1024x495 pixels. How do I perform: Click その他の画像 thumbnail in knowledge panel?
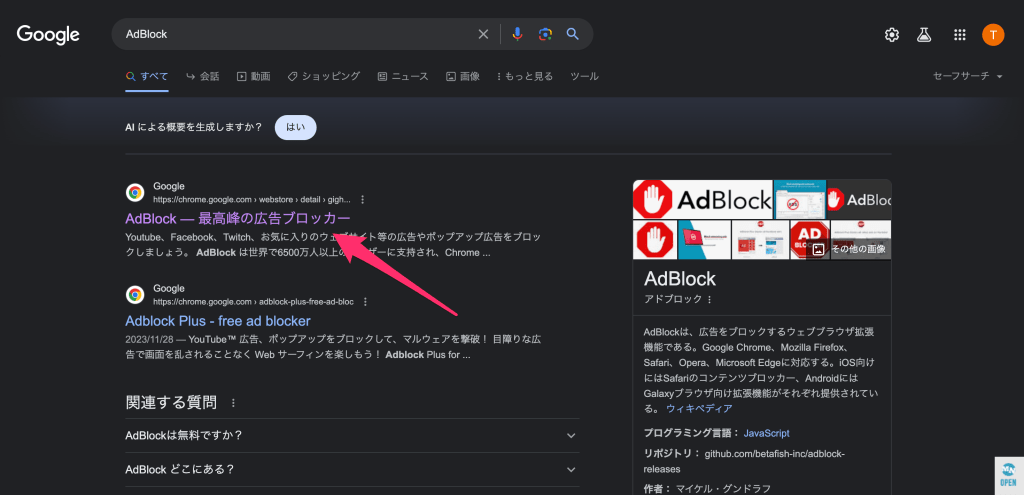click(850, 248)
